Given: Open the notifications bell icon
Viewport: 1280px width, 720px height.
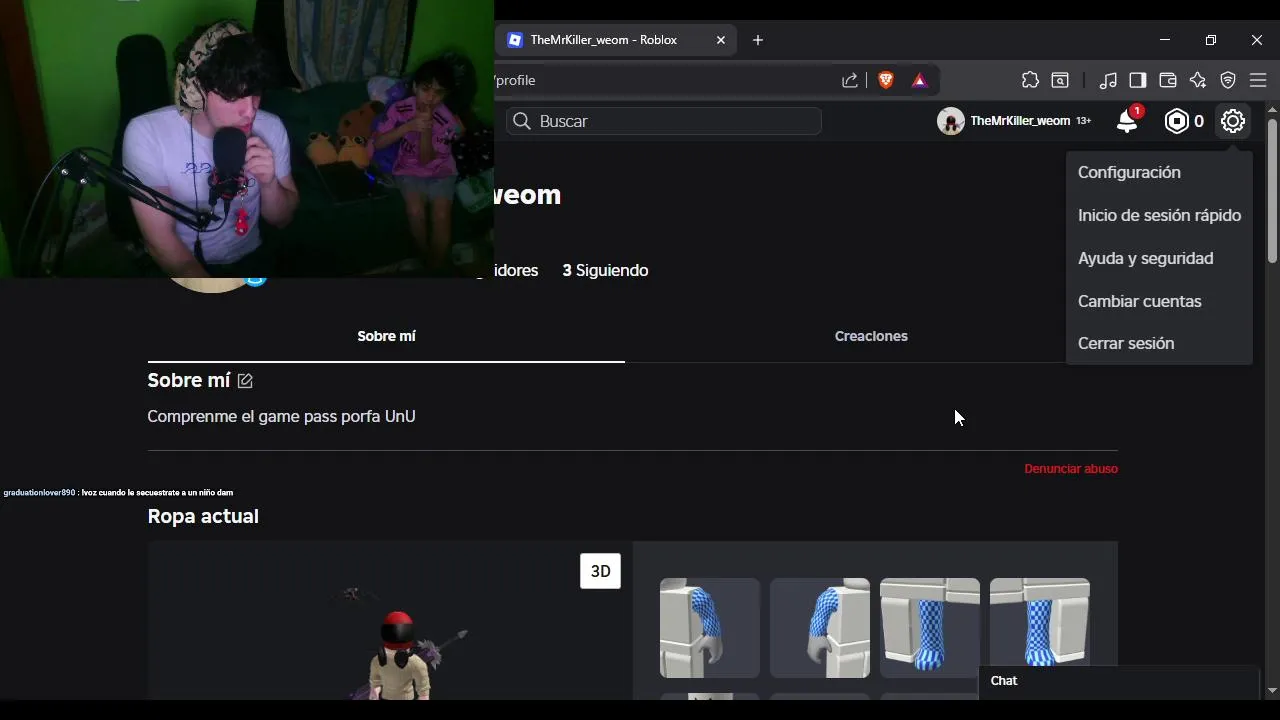Looking at the screenshot, I should click(x=1127, y=121).
